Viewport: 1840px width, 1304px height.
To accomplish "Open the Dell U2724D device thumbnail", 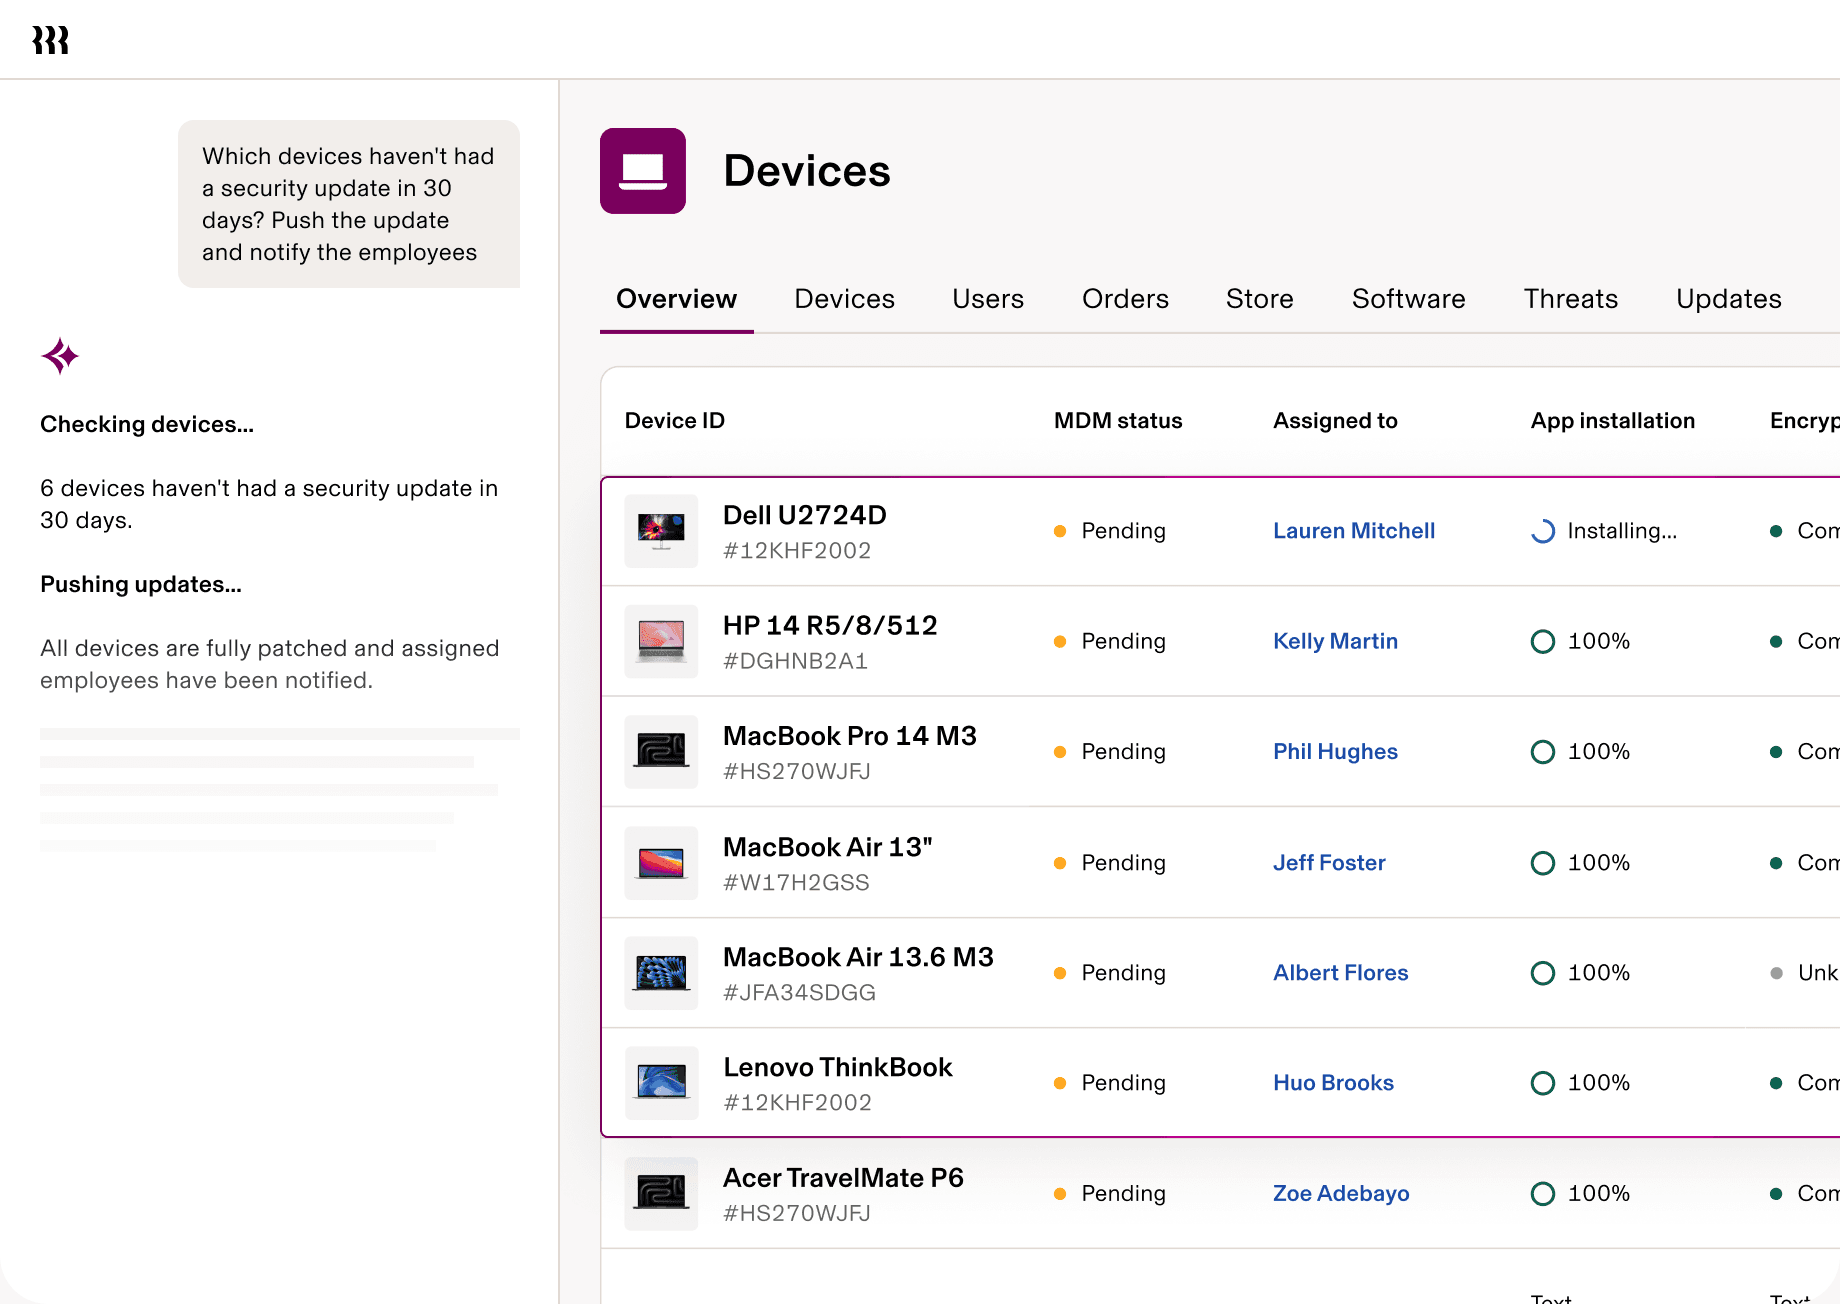I will click(661, 531).
